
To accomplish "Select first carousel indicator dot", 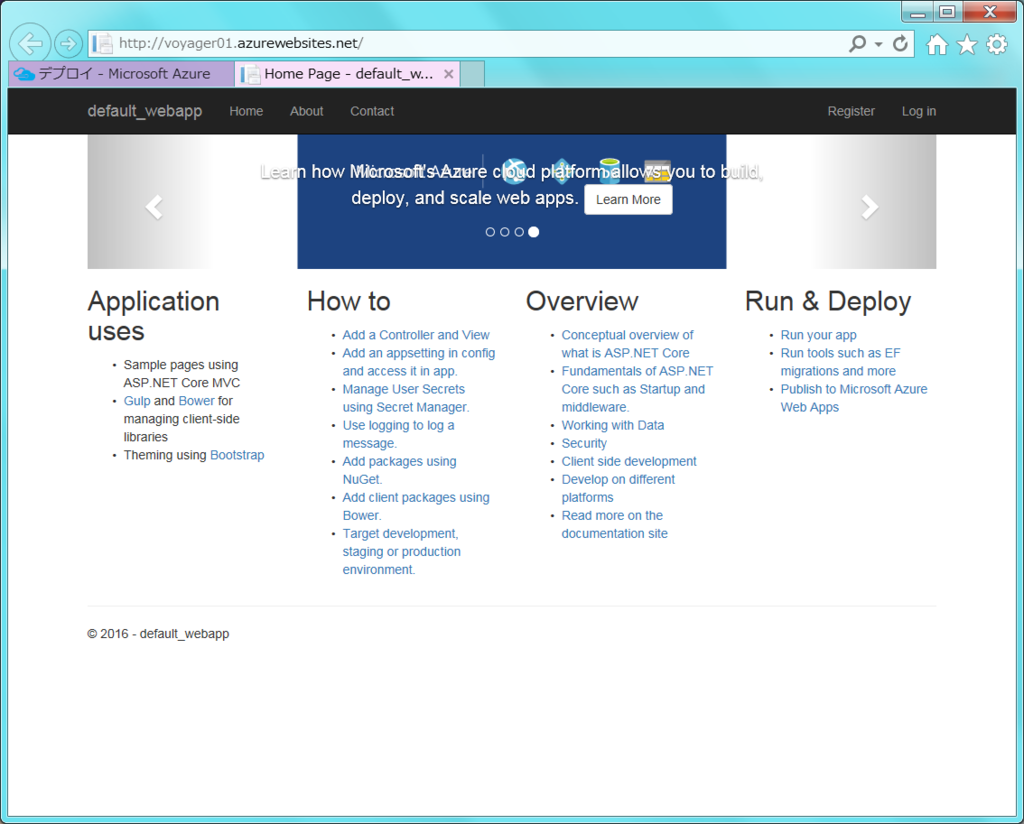I will pyautogui.click(x=490, y=232).
